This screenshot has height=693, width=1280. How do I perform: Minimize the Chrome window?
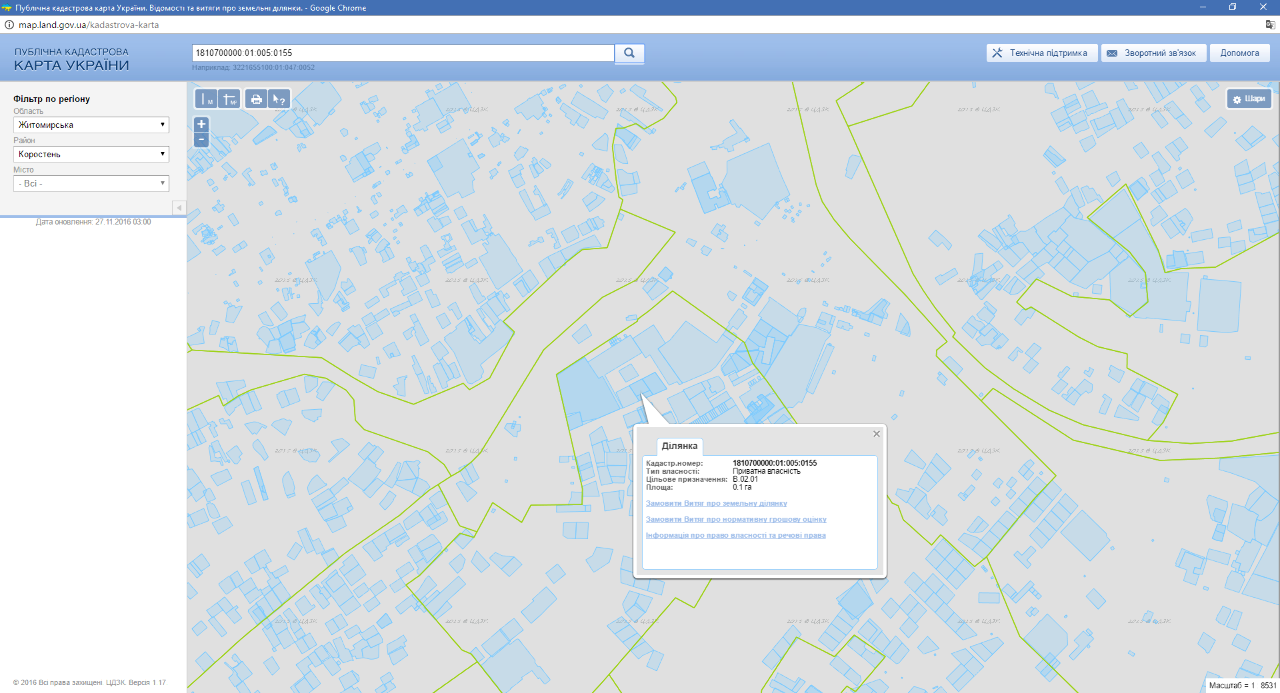1204,7
